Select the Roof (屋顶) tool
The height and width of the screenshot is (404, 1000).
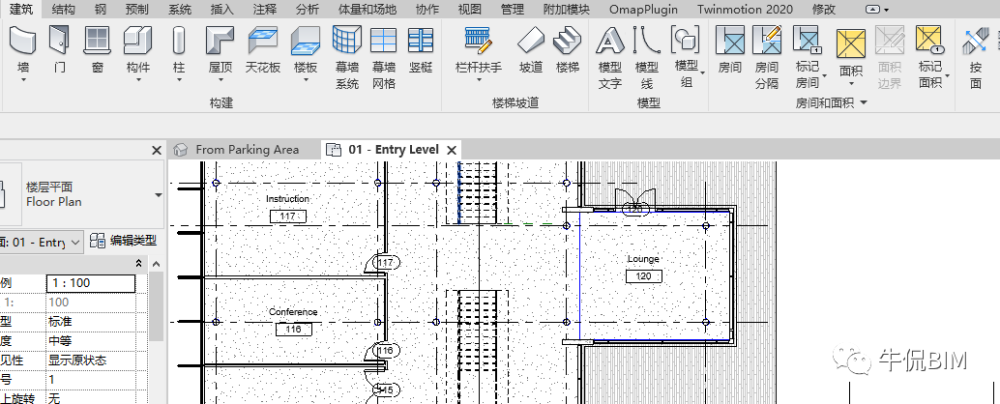tap(220, 50)
